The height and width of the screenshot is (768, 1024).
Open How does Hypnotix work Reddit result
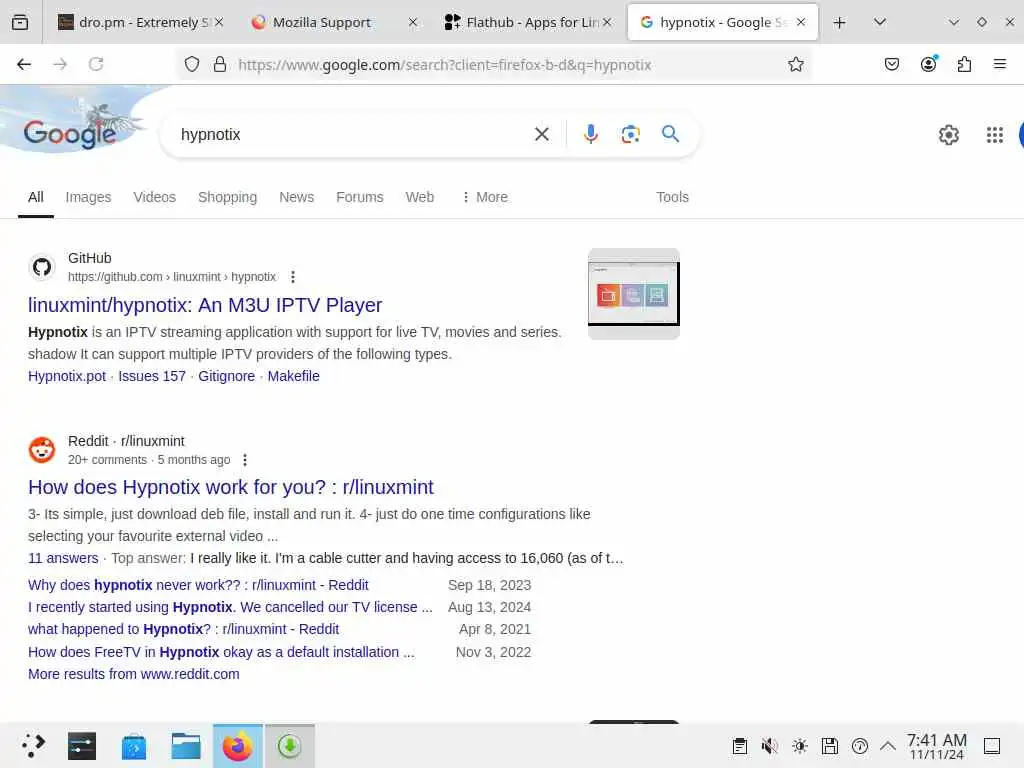point(231,487)
